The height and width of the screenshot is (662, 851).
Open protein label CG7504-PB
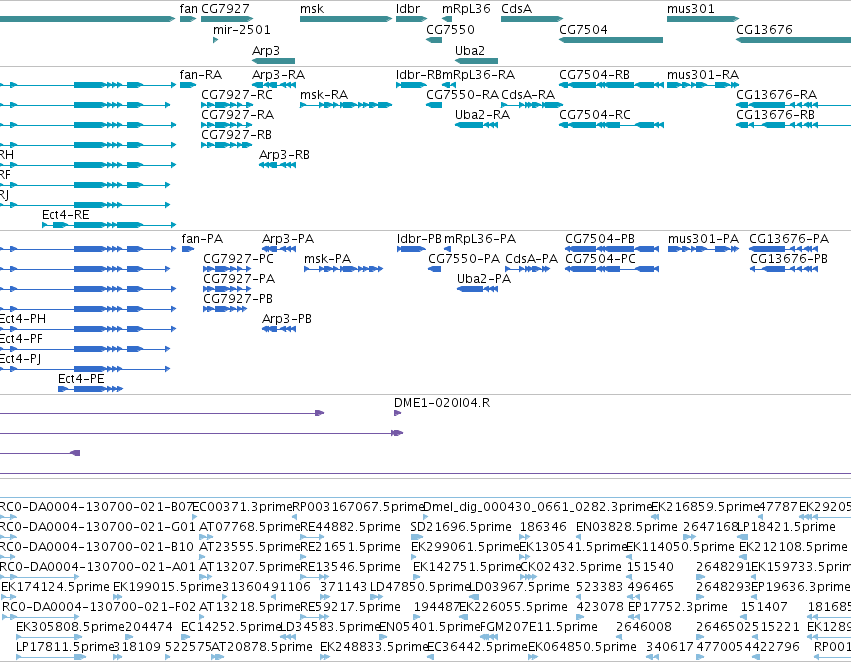point(600,239)
